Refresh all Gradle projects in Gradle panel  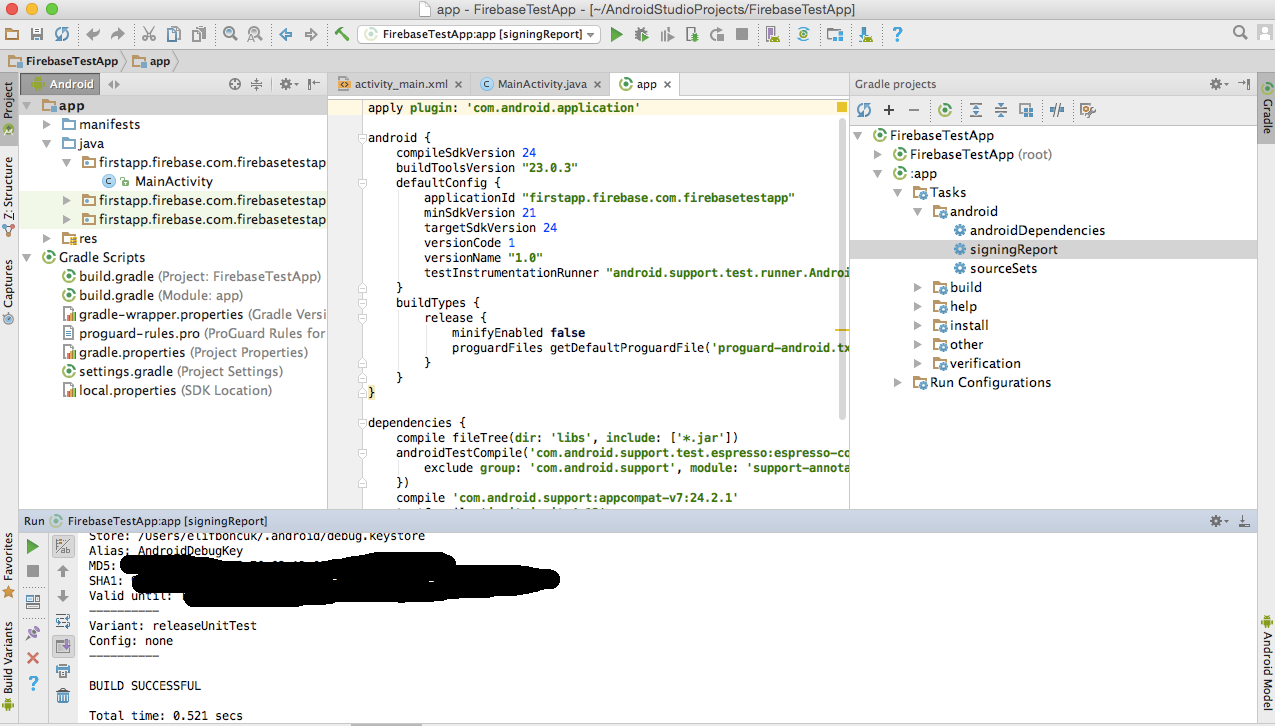tap(864, 110)
